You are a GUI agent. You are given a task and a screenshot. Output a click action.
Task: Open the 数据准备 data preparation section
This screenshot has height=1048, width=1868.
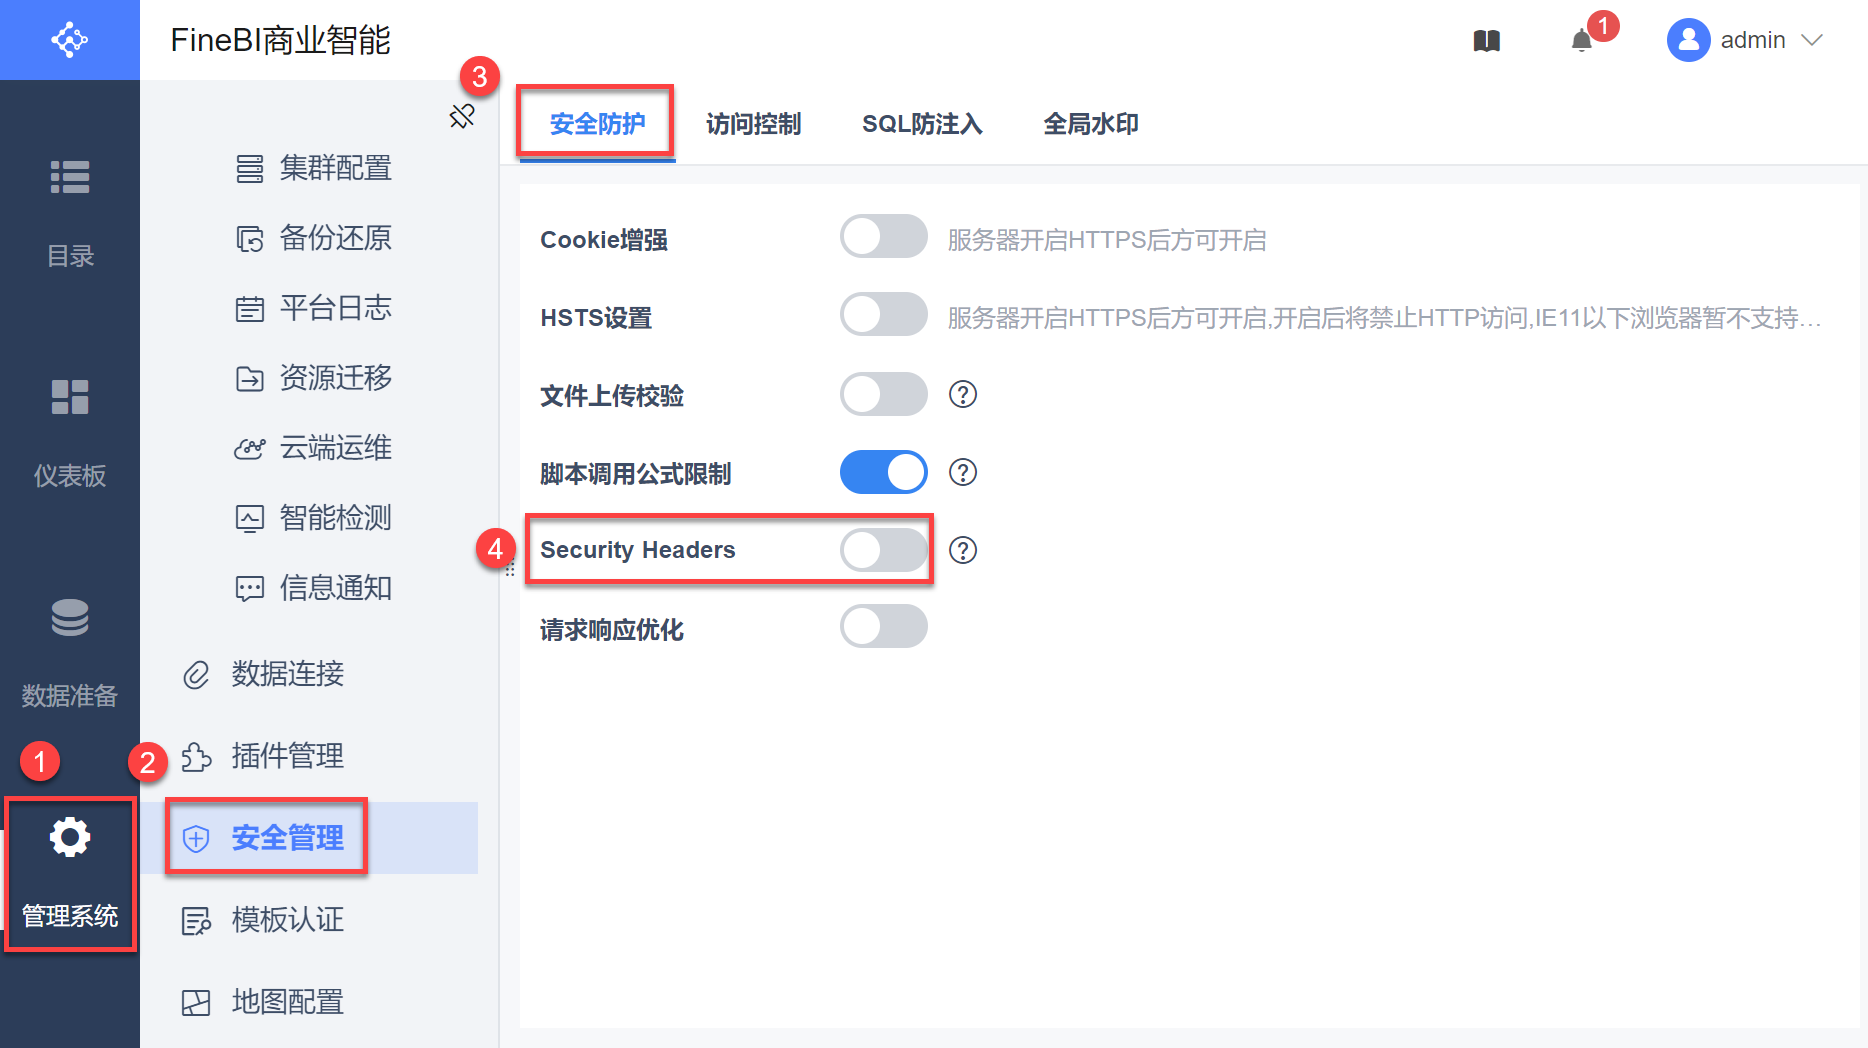[x=70, y=652]
